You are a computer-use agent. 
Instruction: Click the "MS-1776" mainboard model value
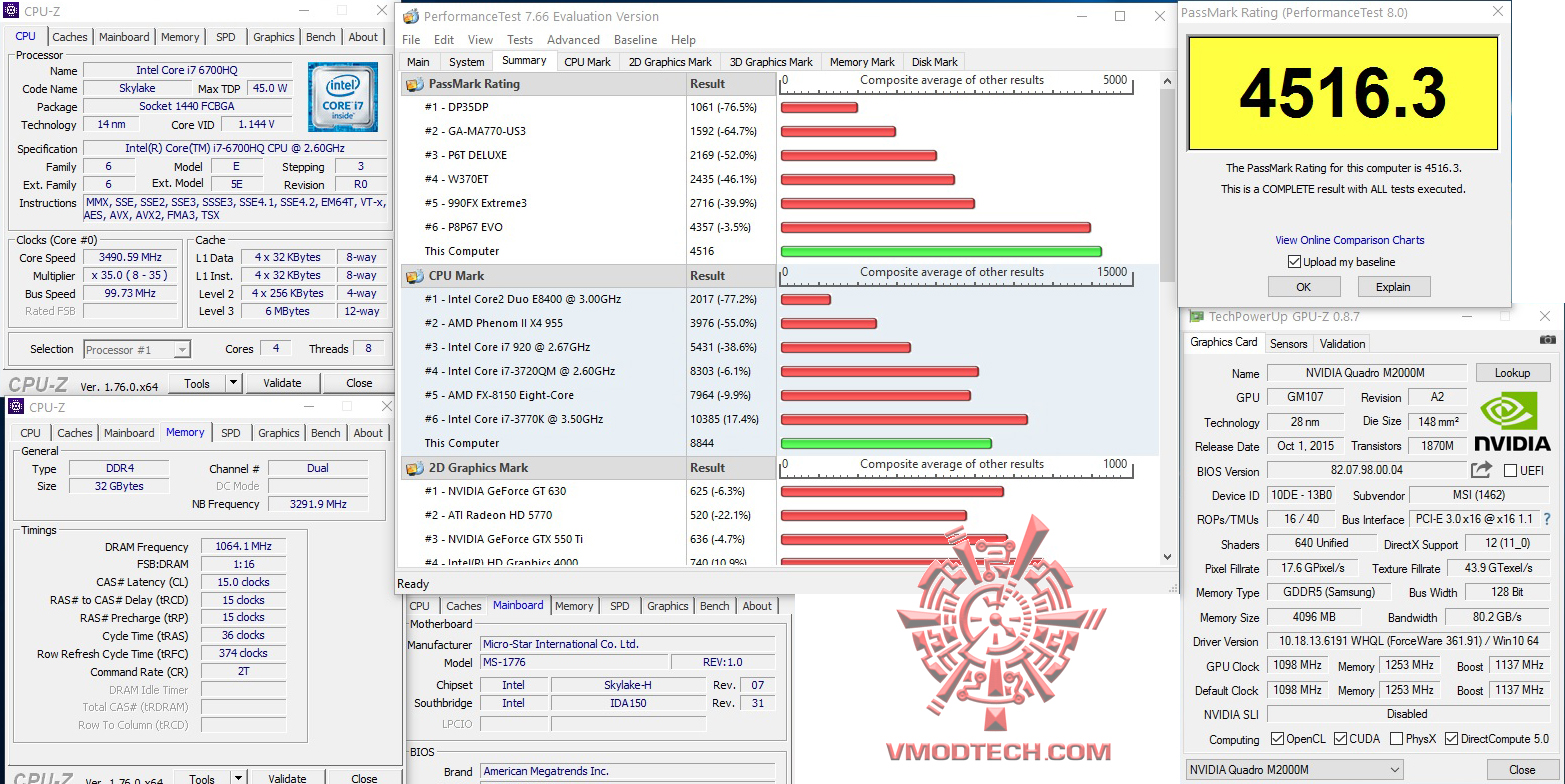tap(573, 662)
